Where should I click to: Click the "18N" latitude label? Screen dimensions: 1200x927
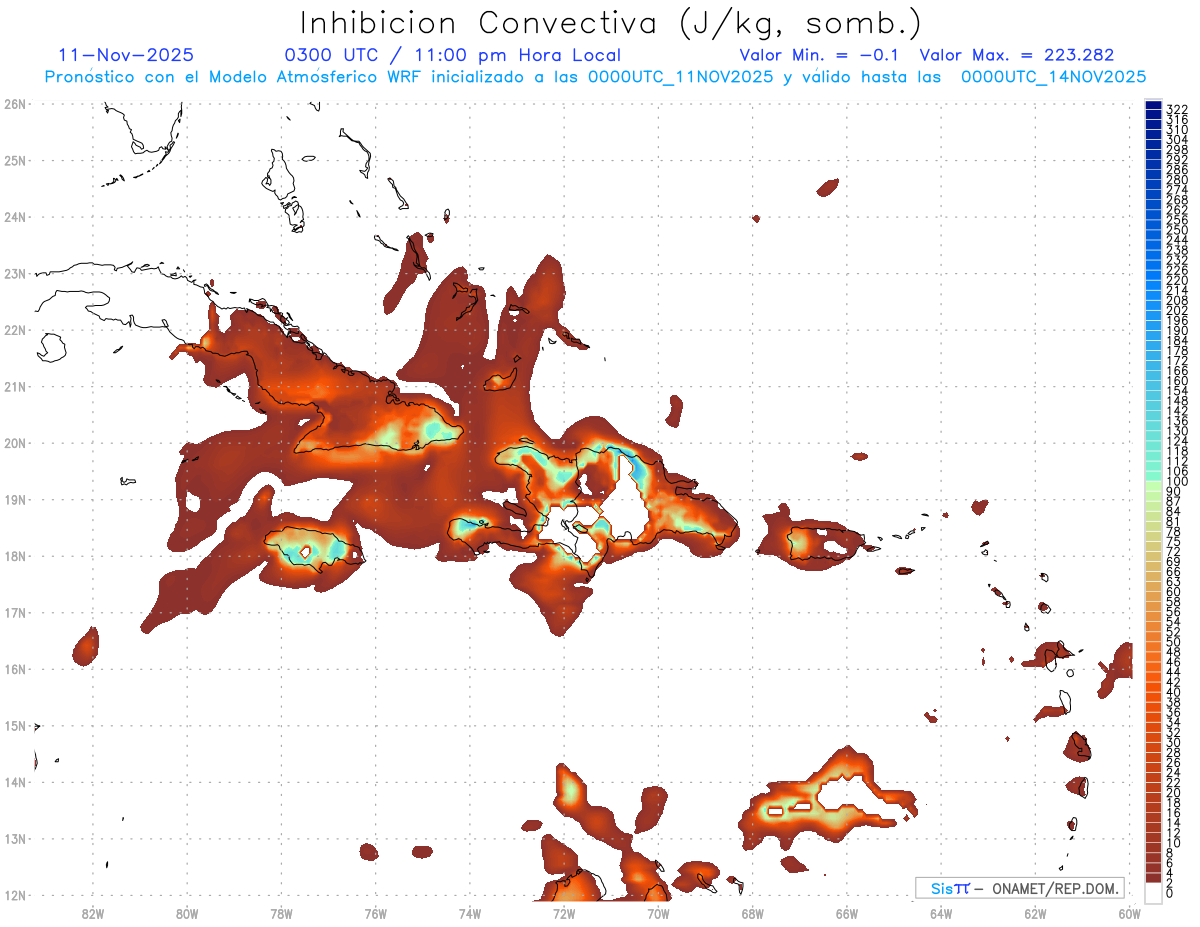(x=14, y=556)
